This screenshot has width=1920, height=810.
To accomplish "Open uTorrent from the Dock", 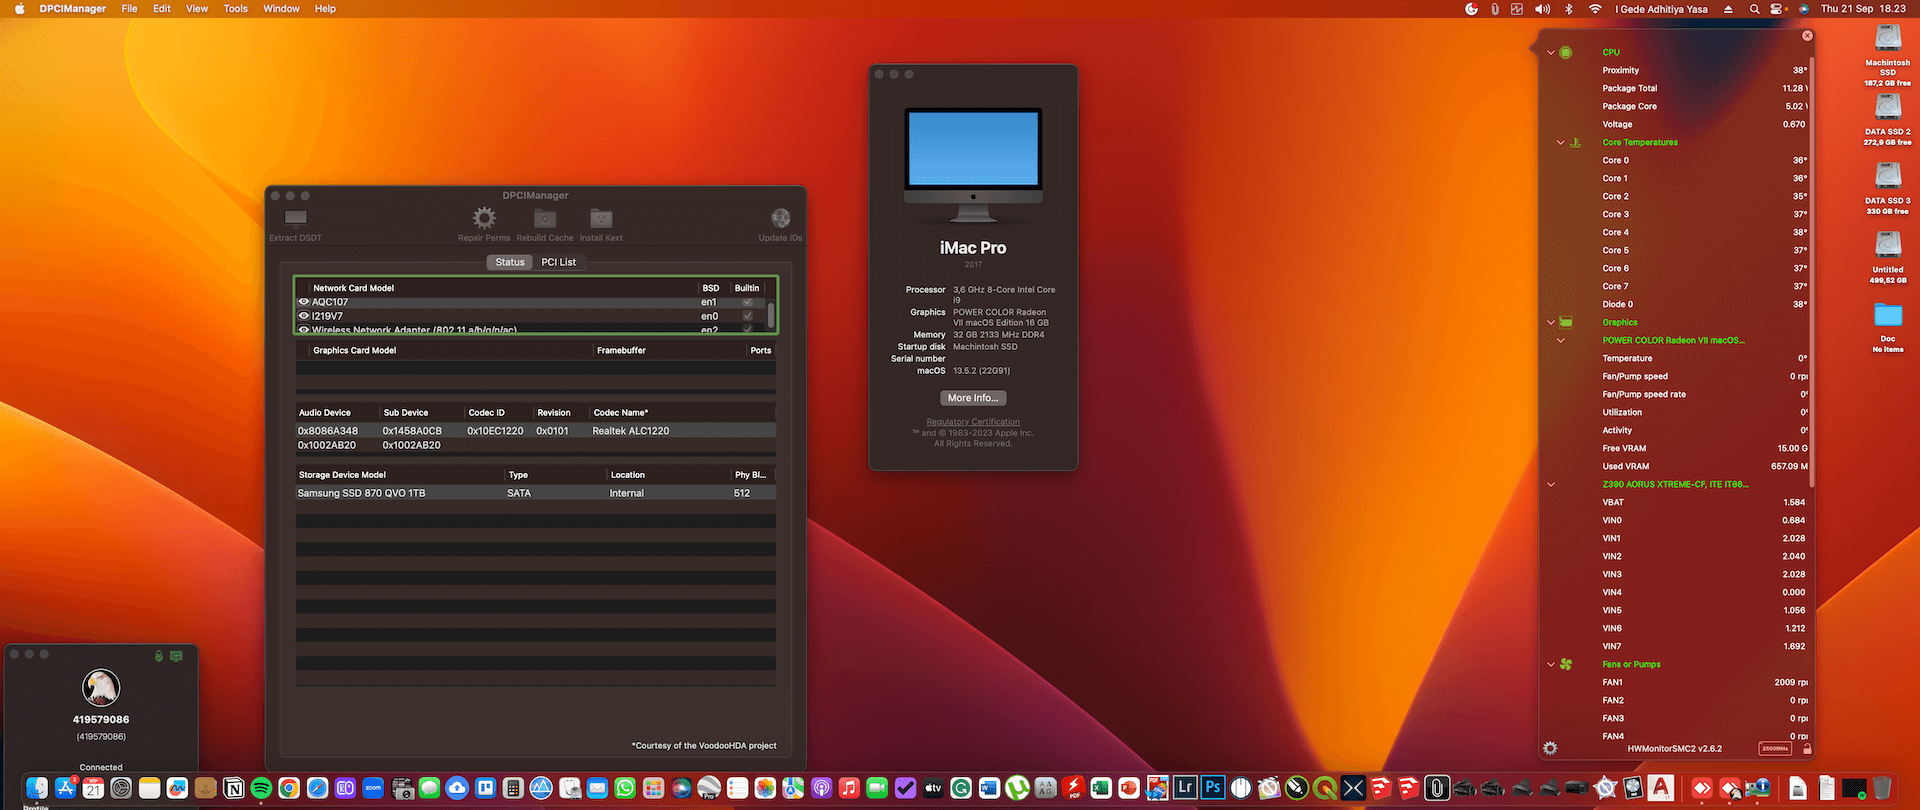I will tap(1017, 788).
